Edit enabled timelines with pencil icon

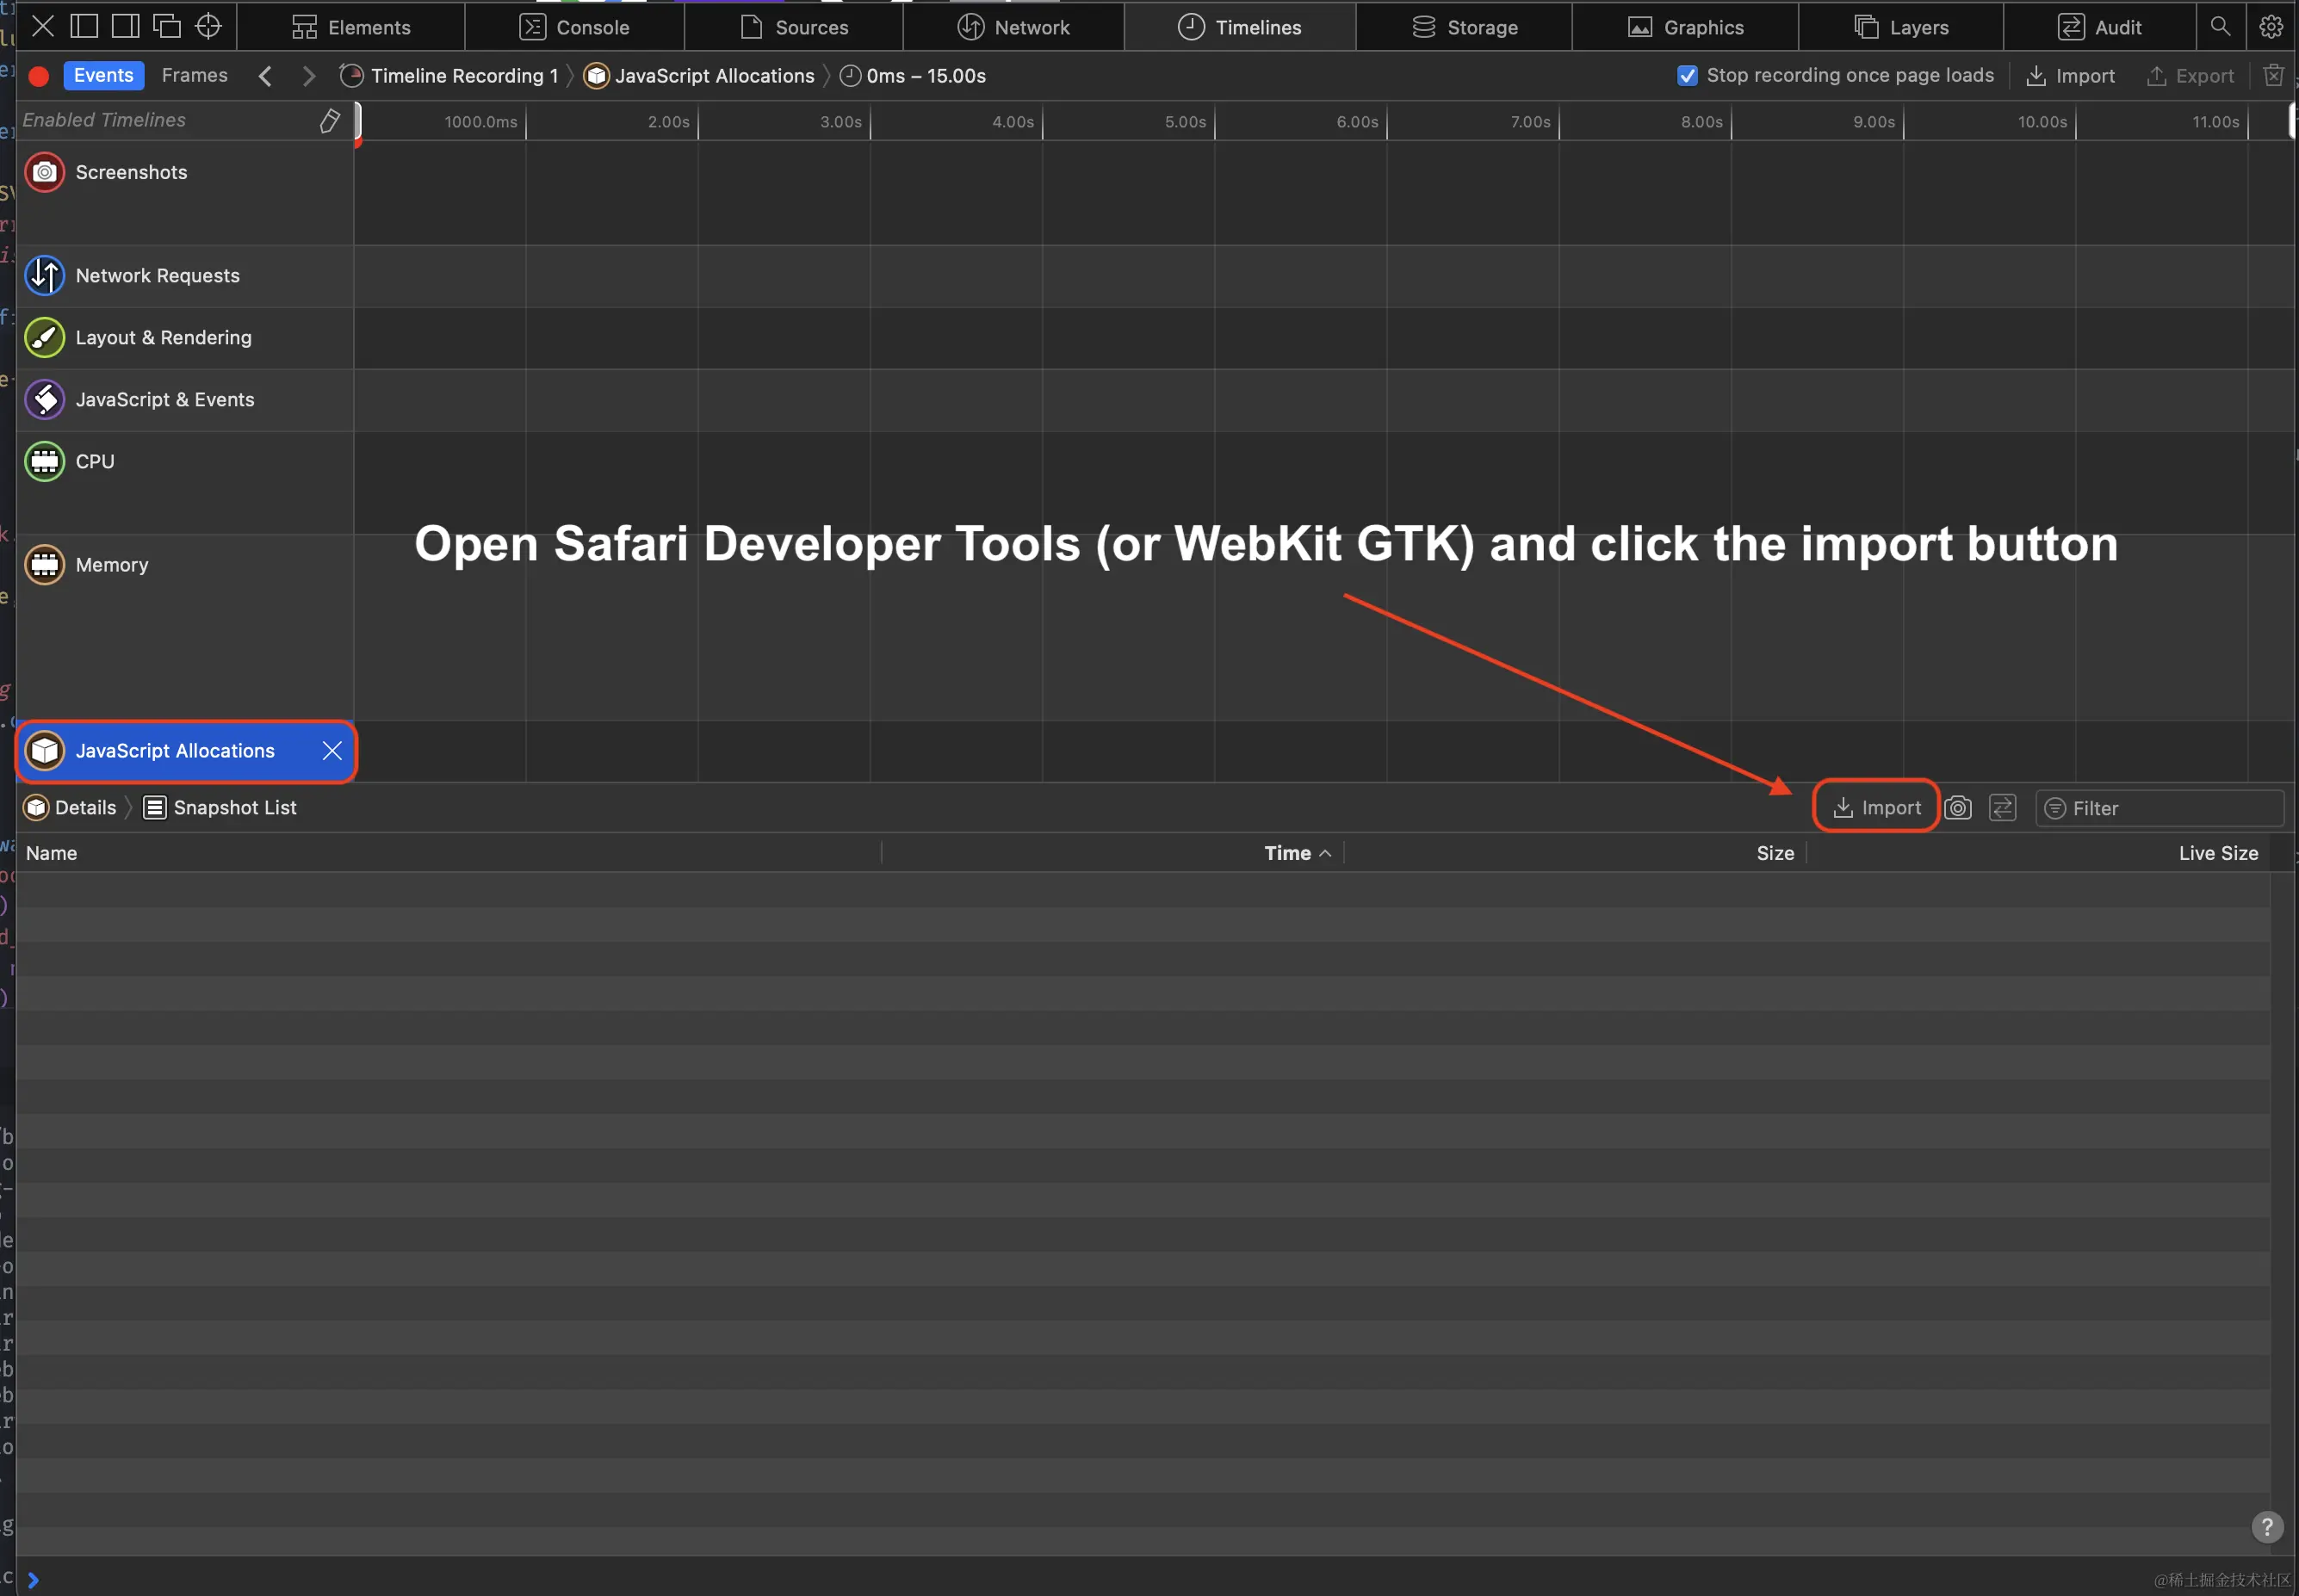click(329, 121)
